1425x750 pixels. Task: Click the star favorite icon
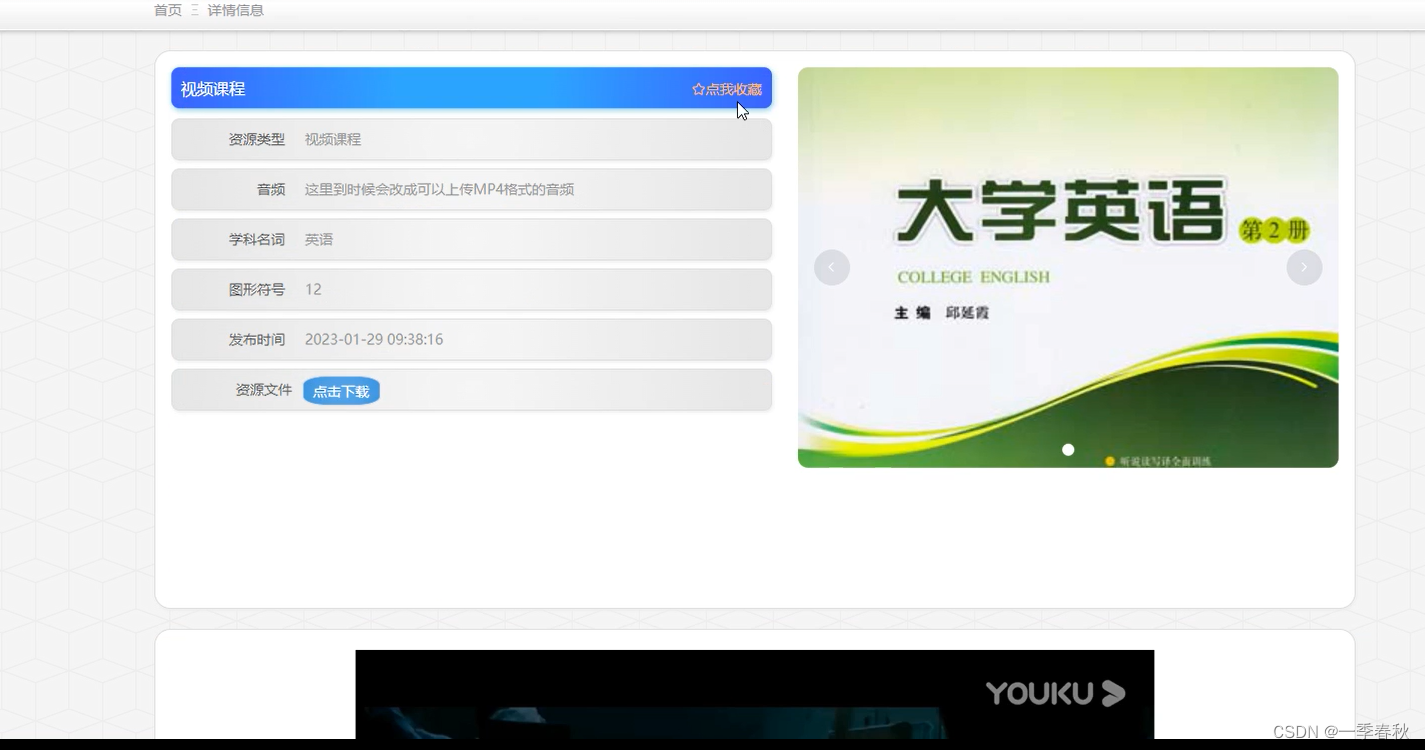tap(698, 89)
